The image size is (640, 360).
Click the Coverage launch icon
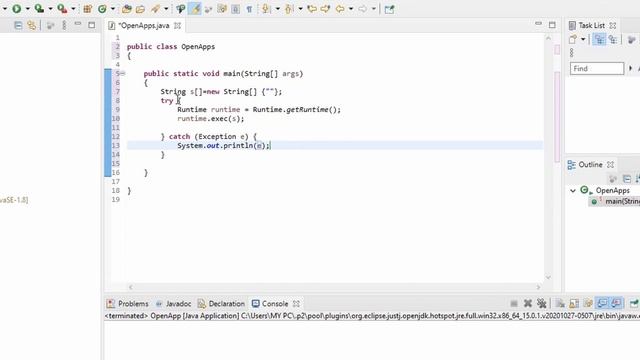[x=39, y=9]
